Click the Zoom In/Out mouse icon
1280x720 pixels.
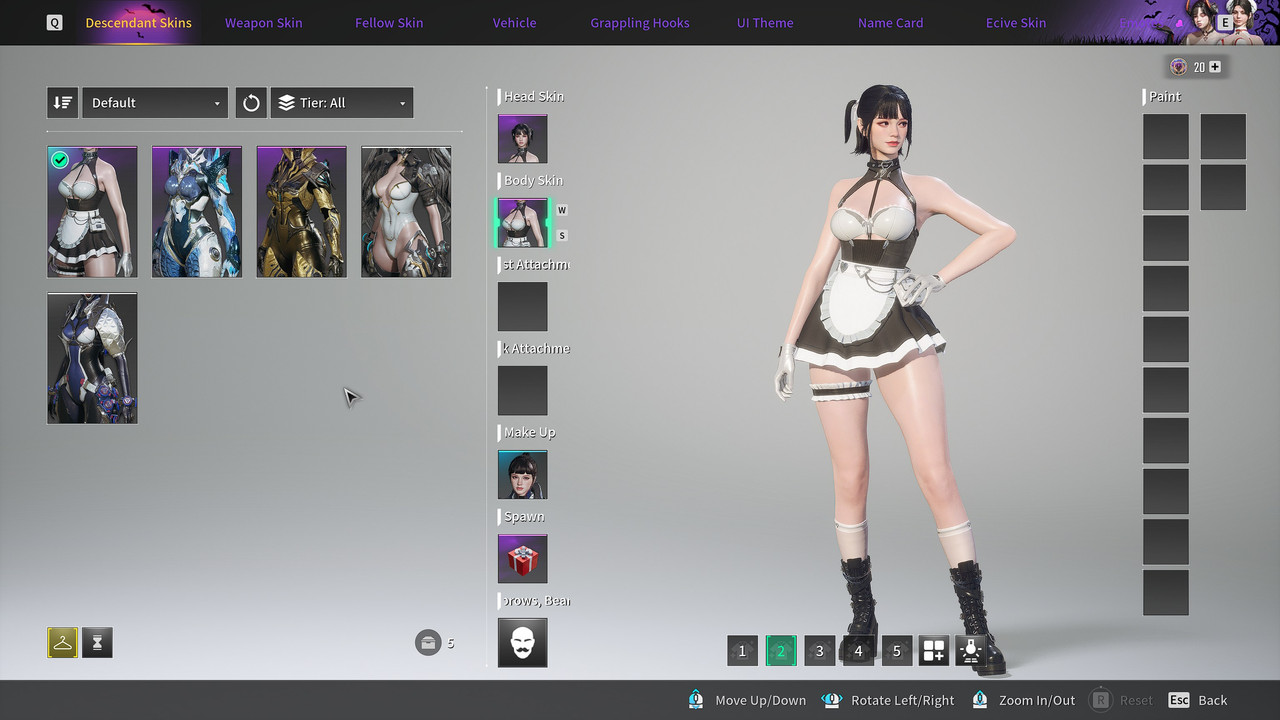(x=980, y=700)
